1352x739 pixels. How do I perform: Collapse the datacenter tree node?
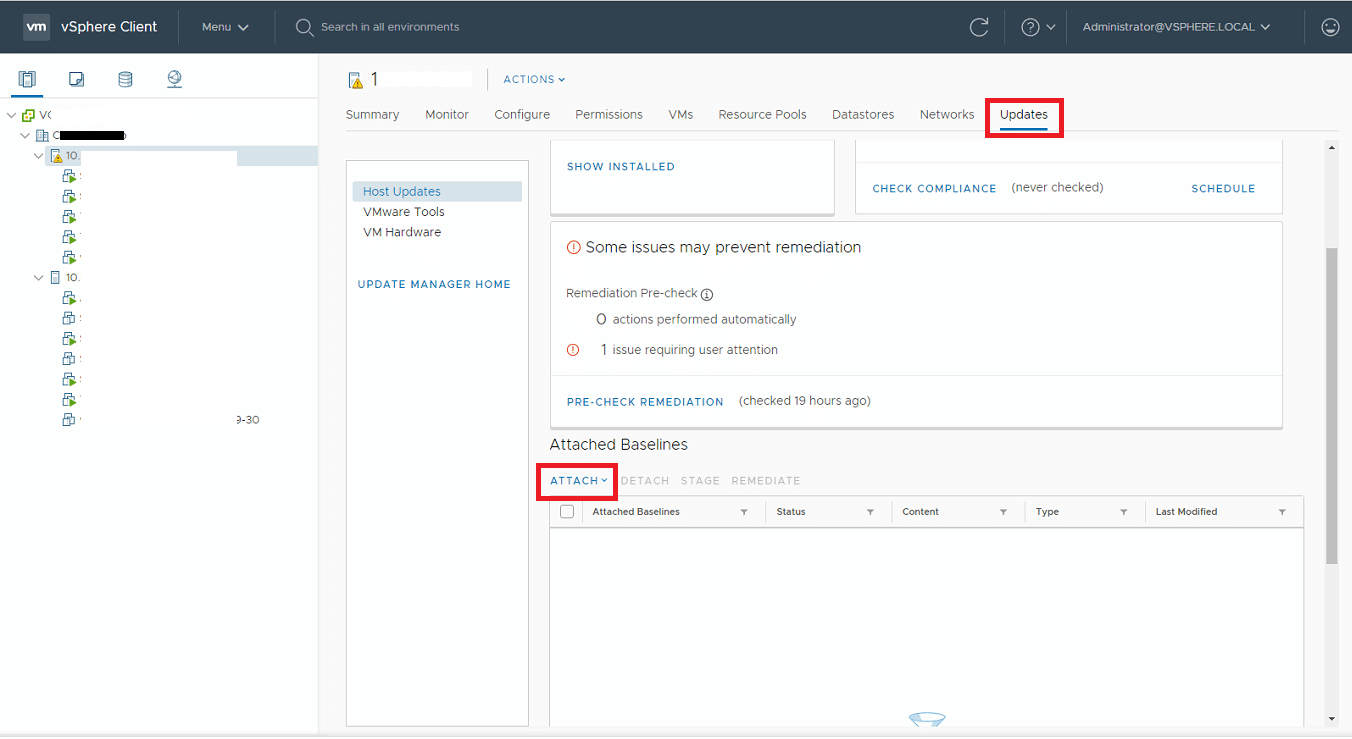25,135
